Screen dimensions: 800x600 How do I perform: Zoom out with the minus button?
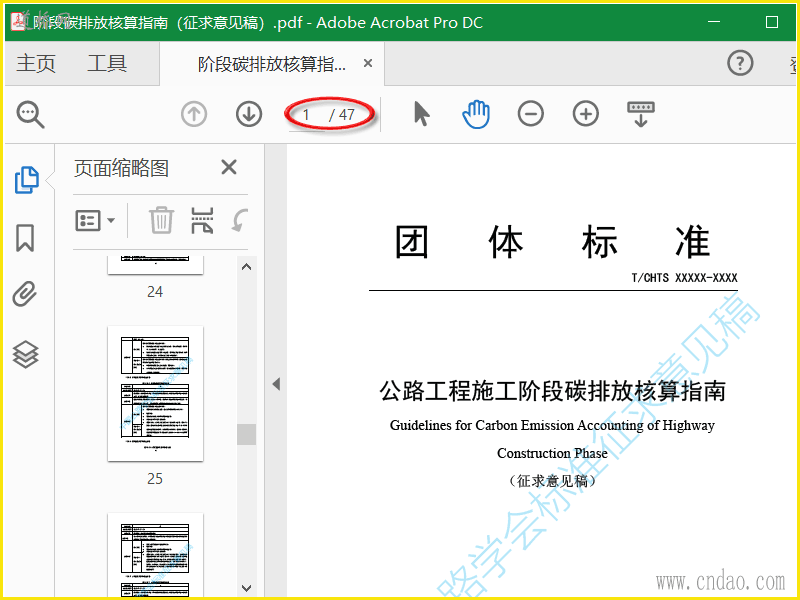click(x=531, y=114)
